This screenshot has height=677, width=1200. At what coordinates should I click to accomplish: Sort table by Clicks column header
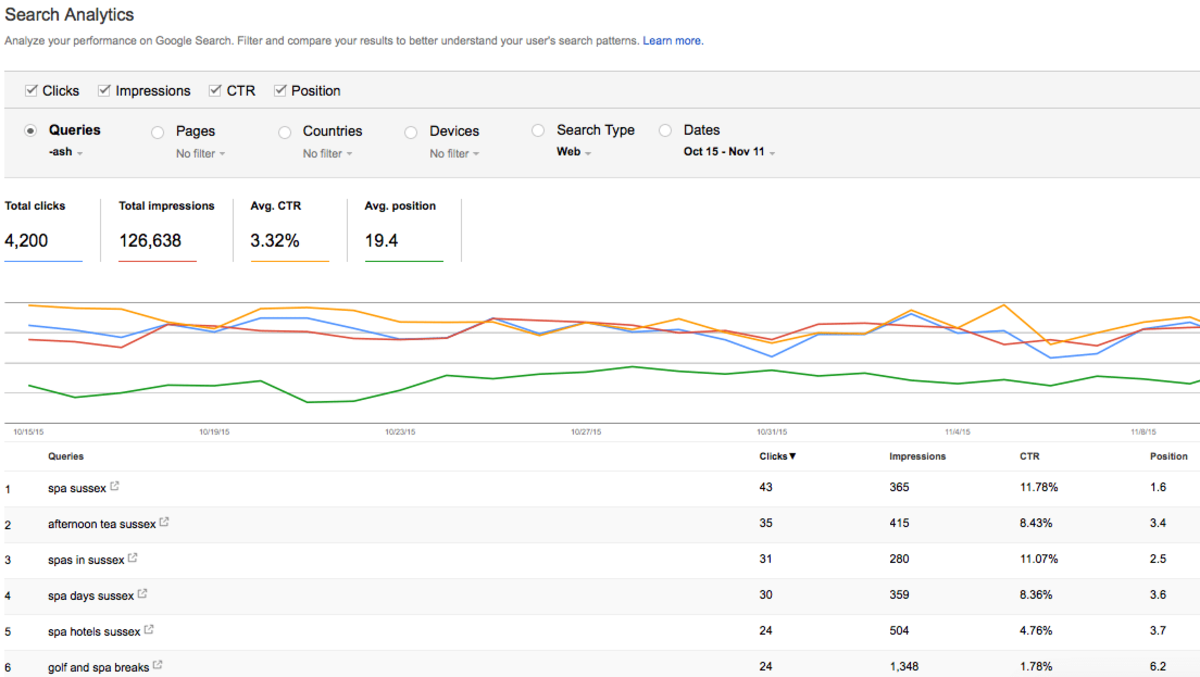click(x=777, y=457)
